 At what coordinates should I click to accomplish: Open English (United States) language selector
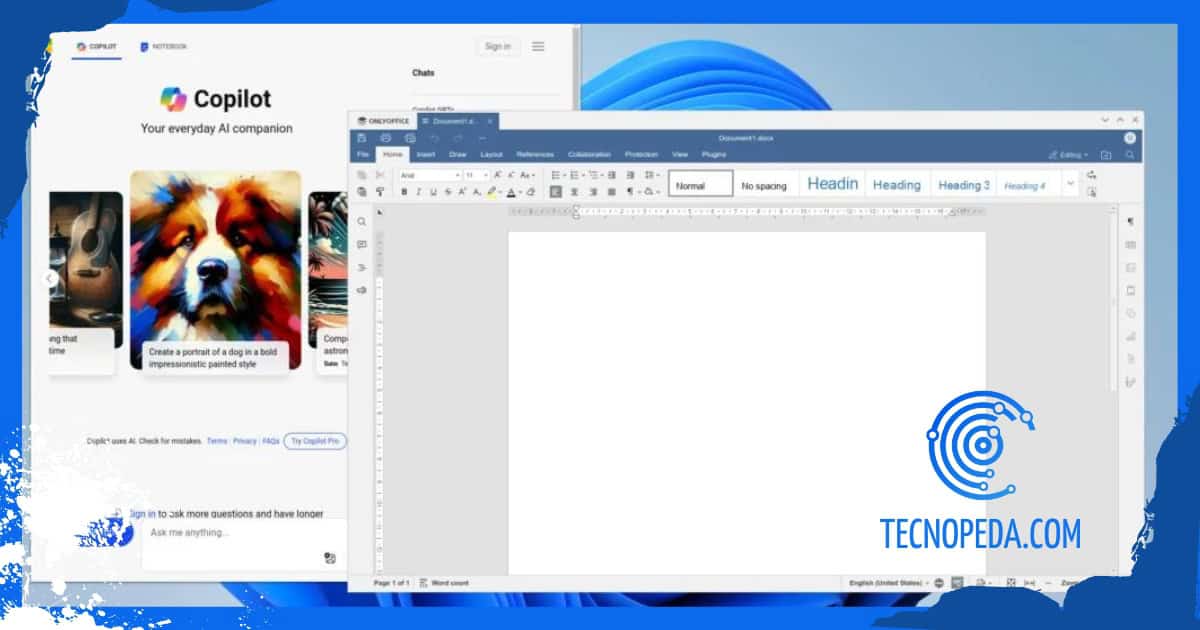coord(889,582)
